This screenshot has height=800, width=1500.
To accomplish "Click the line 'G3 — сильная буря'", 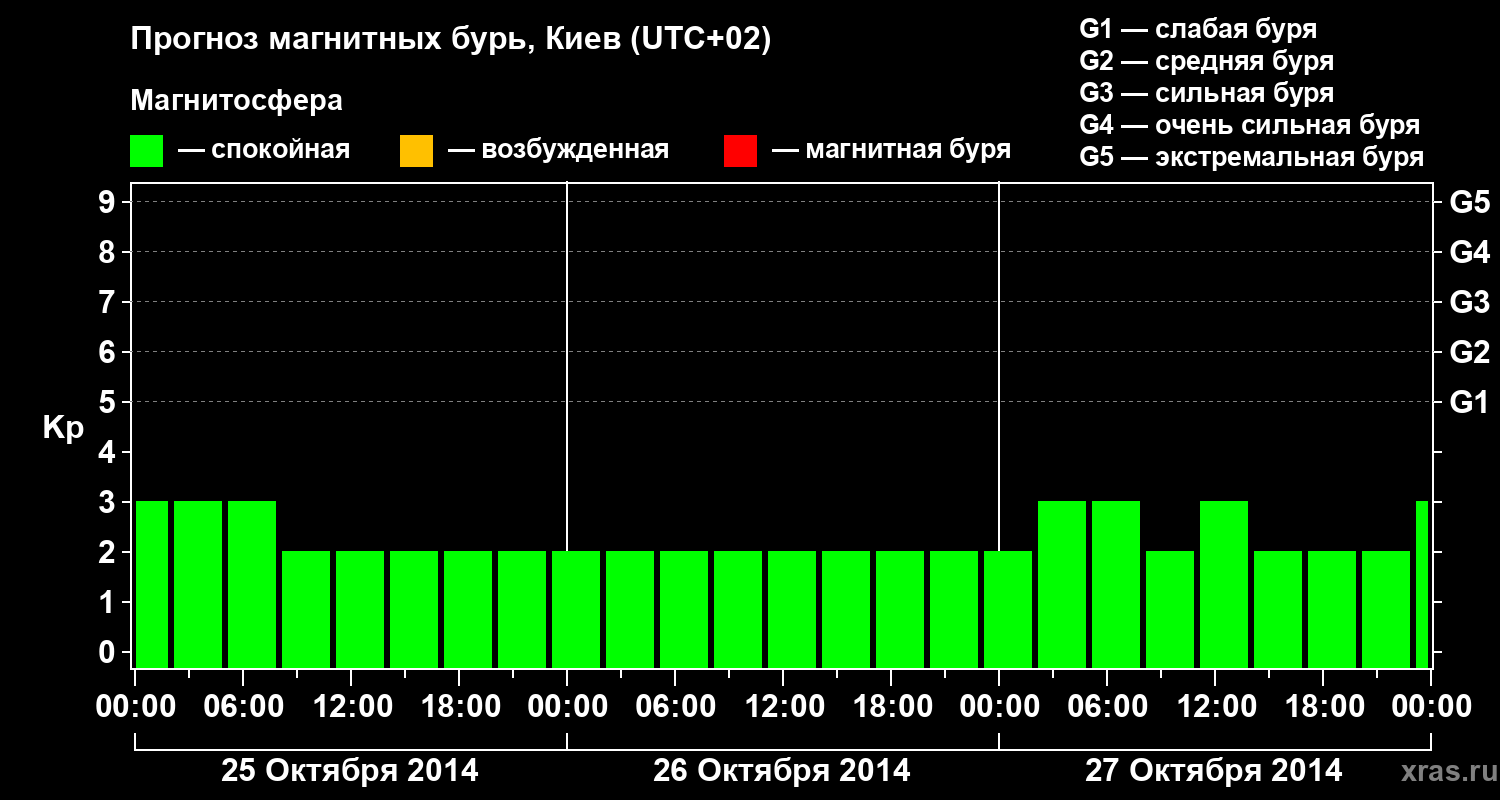I will (1207, 93).
